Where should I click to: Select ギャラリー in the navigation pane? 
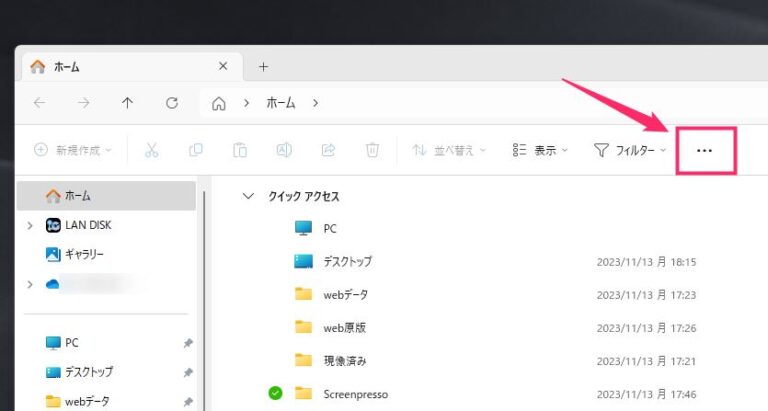tap(84, 254)
